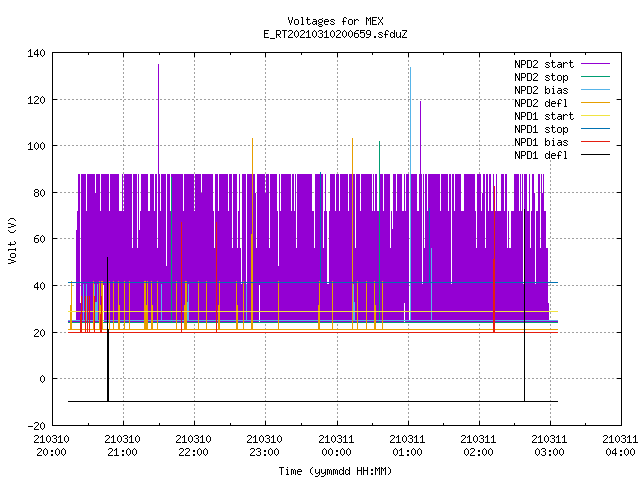
Task: Click the -20 y-axis tick label
Action: (x=36, y=426)
